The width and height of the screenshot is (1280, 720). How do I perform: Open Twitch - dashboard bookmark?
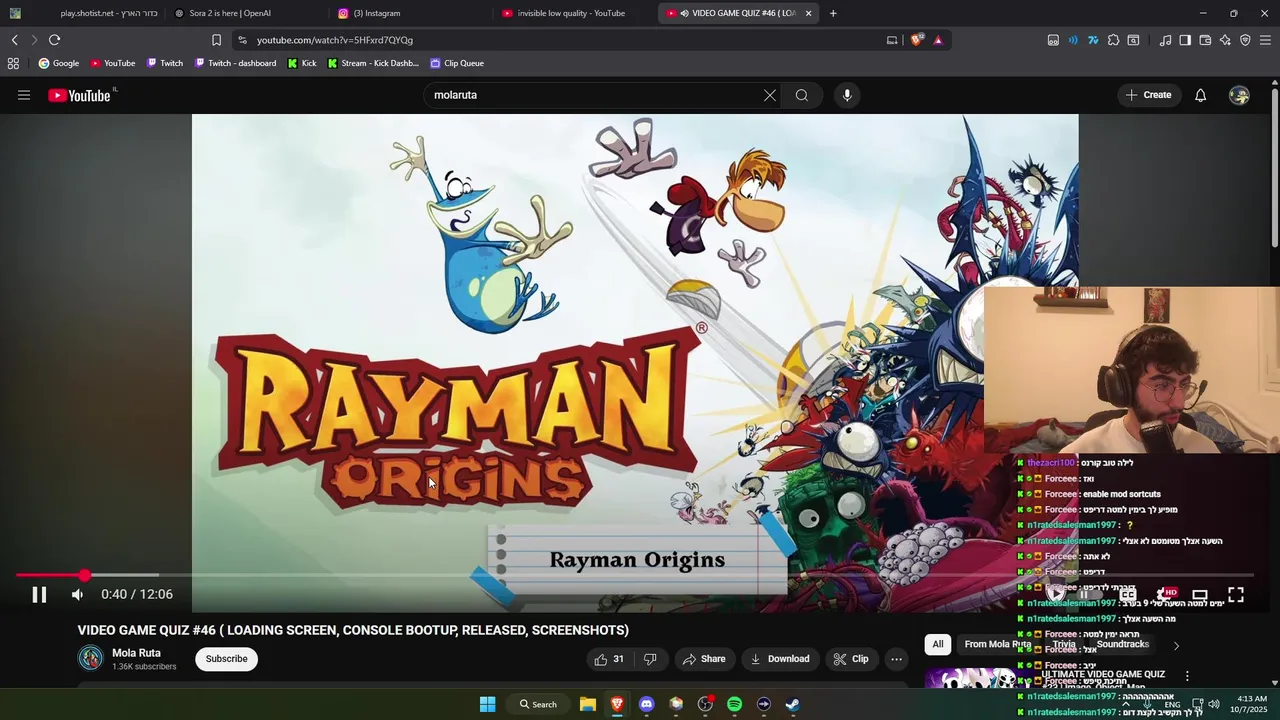235,63
